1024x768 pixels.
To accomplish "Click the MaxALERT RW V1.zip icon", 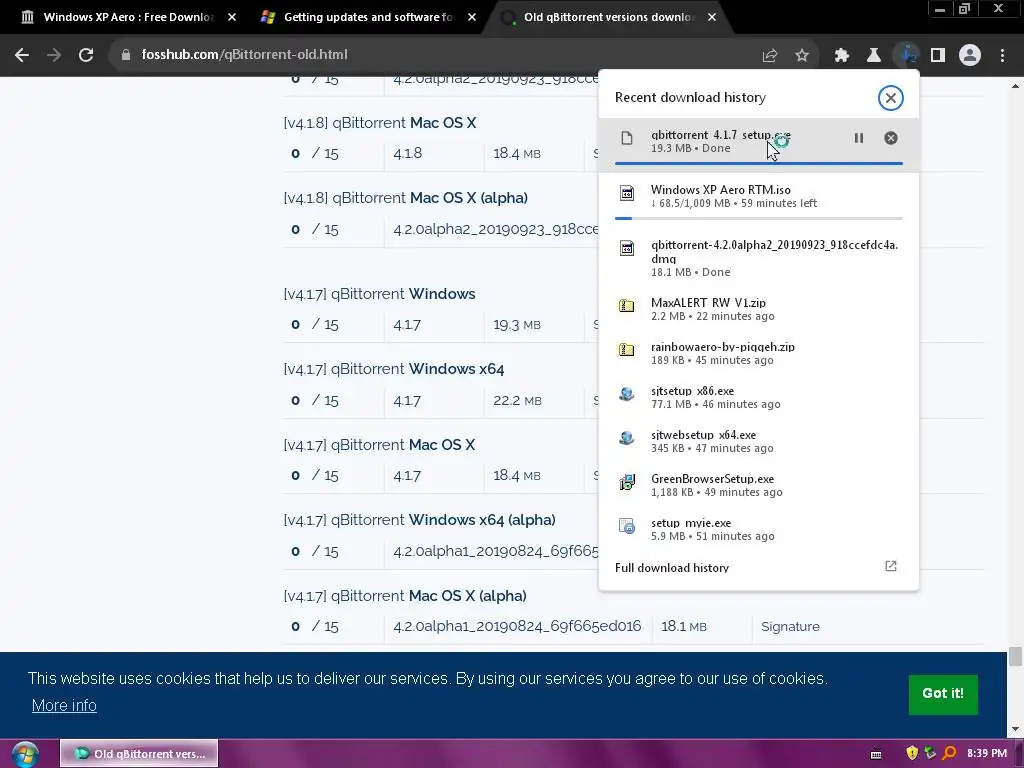I will (x=626, y=305).
